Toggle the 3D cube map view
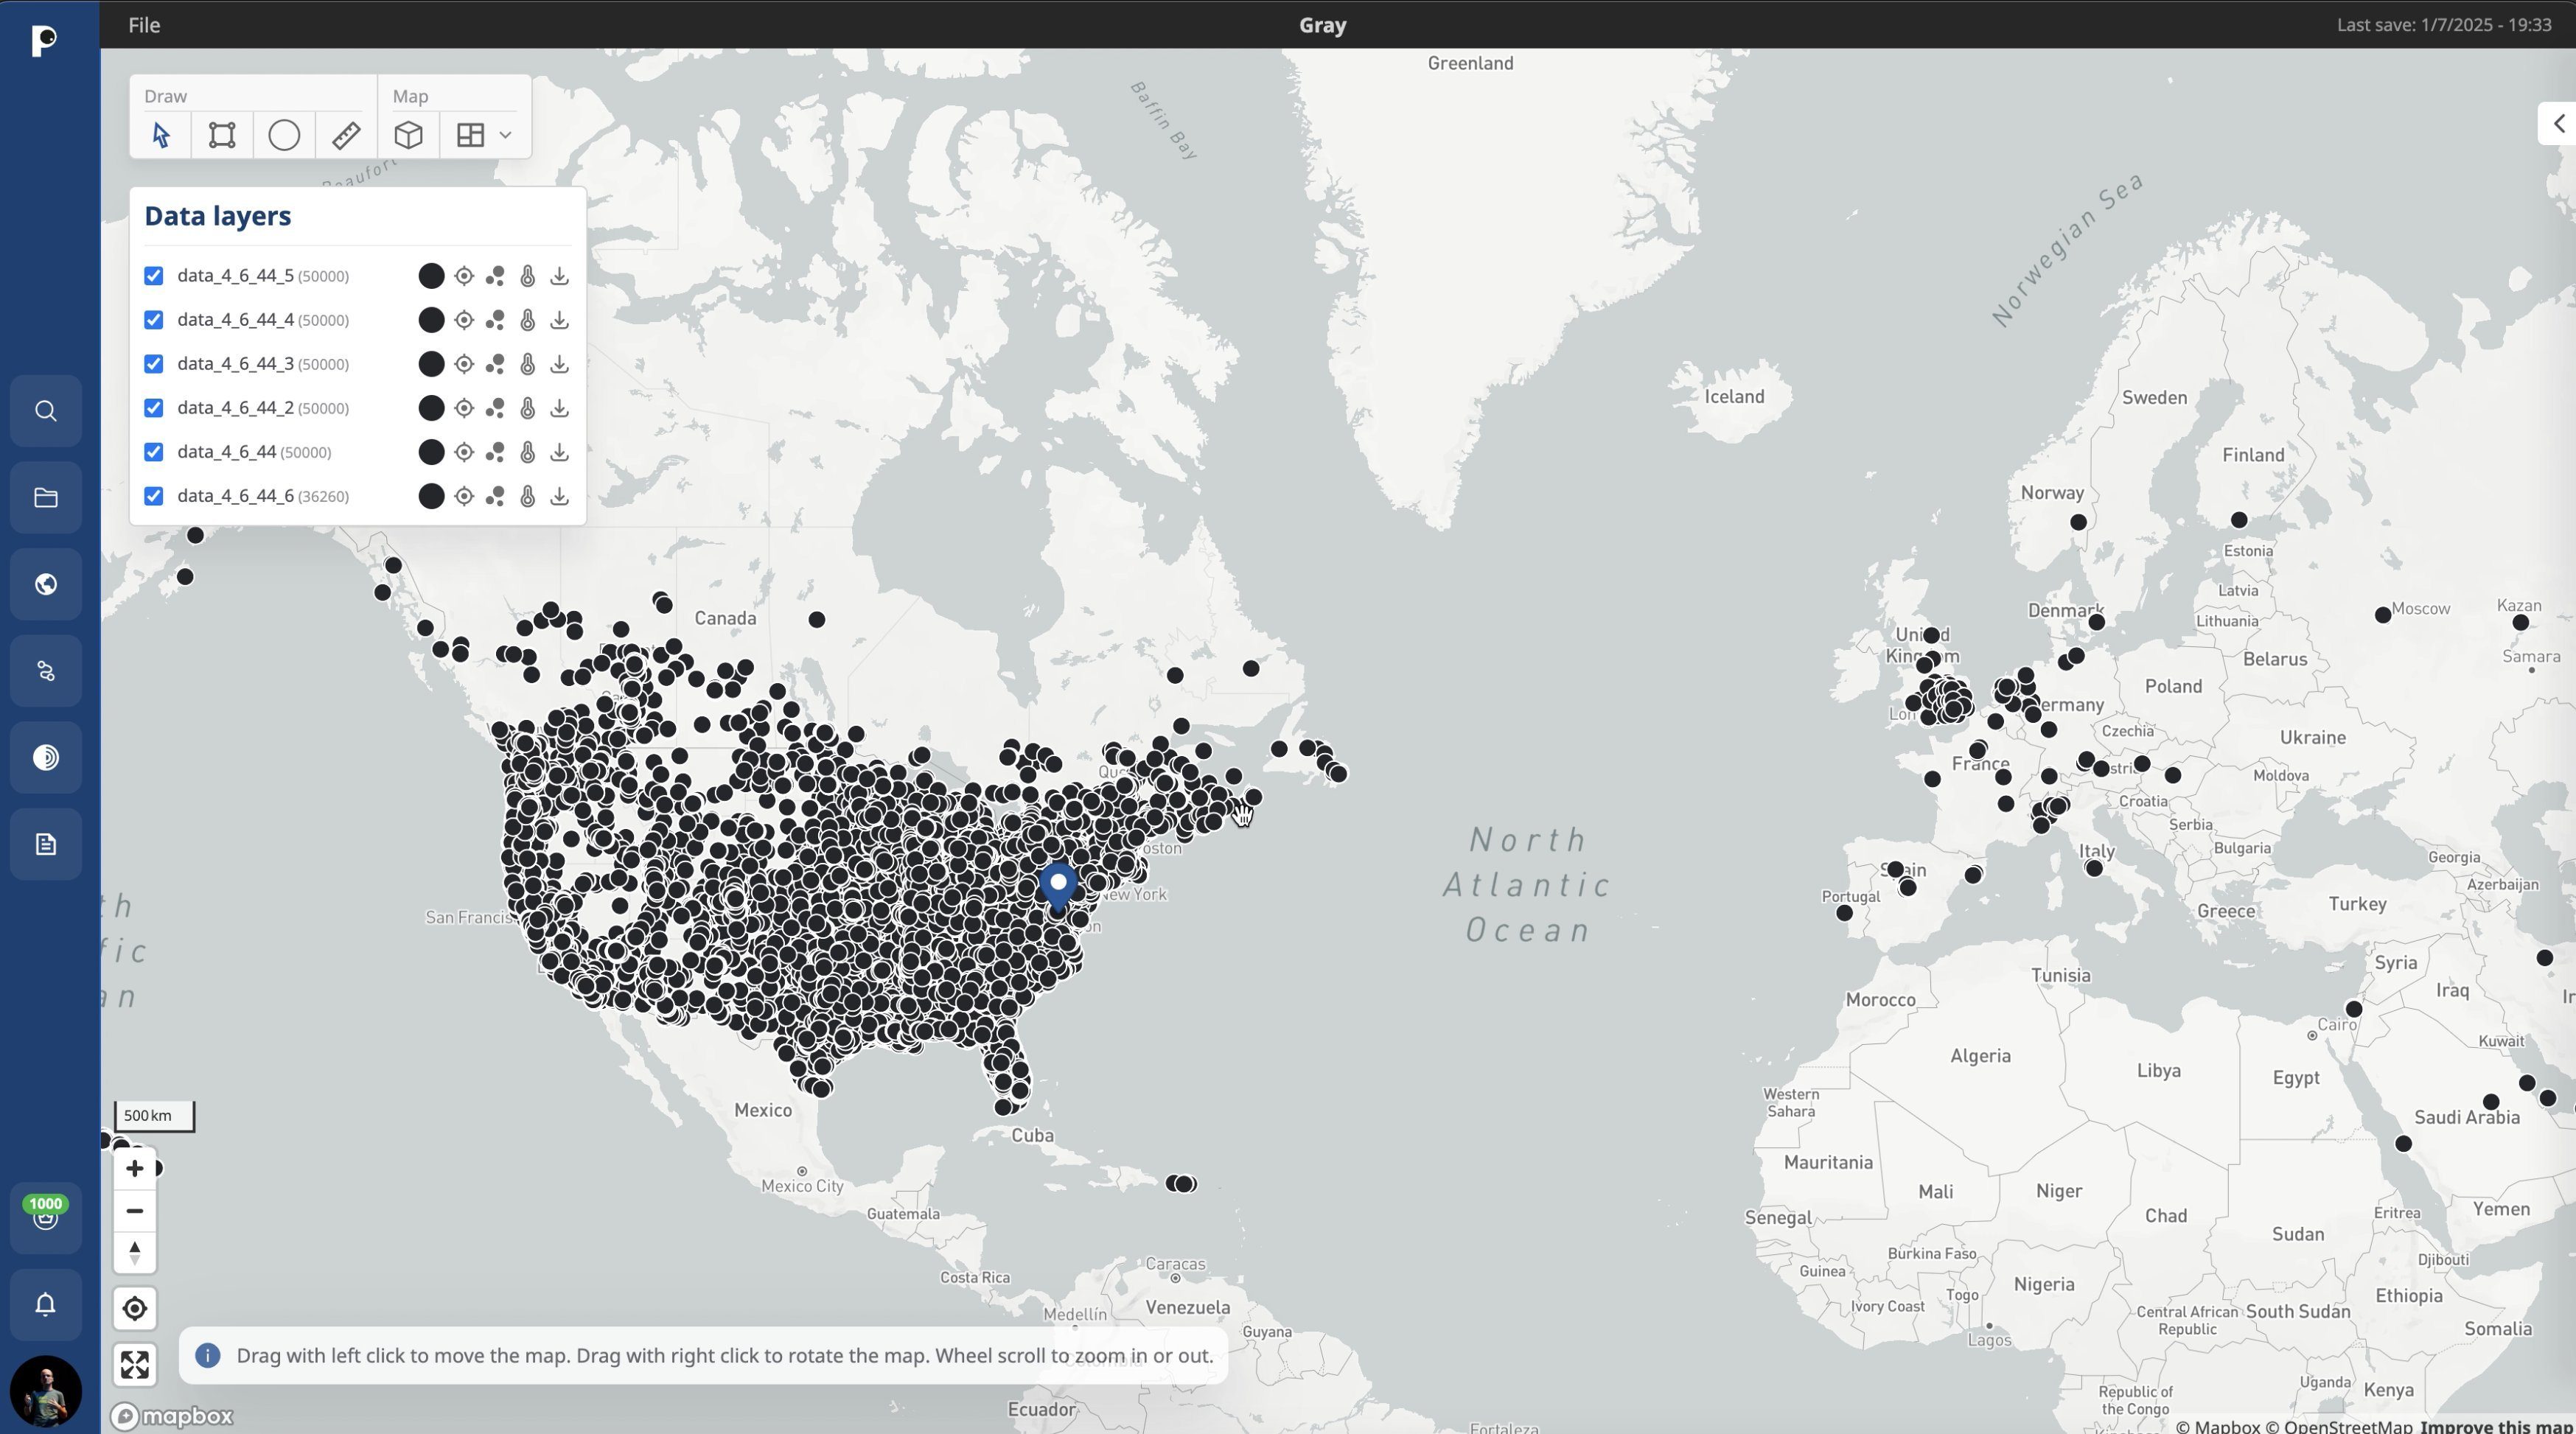Image resolution: width=2576 pixels, height=1434 pixels. pos(408,135)
